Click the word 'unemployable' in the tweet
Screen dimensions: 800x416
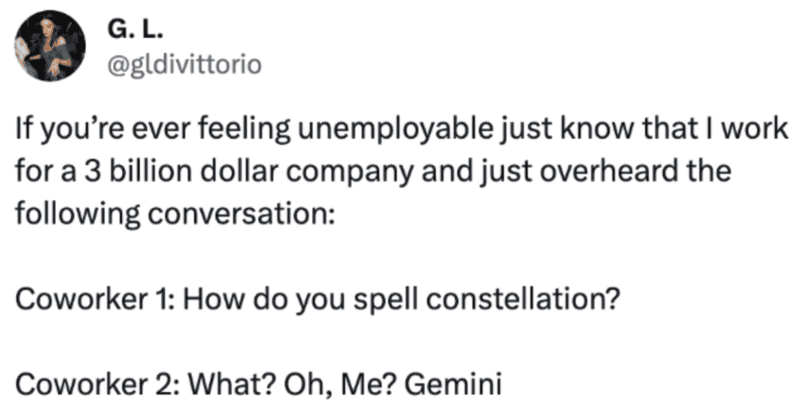(x=395, y=129)
